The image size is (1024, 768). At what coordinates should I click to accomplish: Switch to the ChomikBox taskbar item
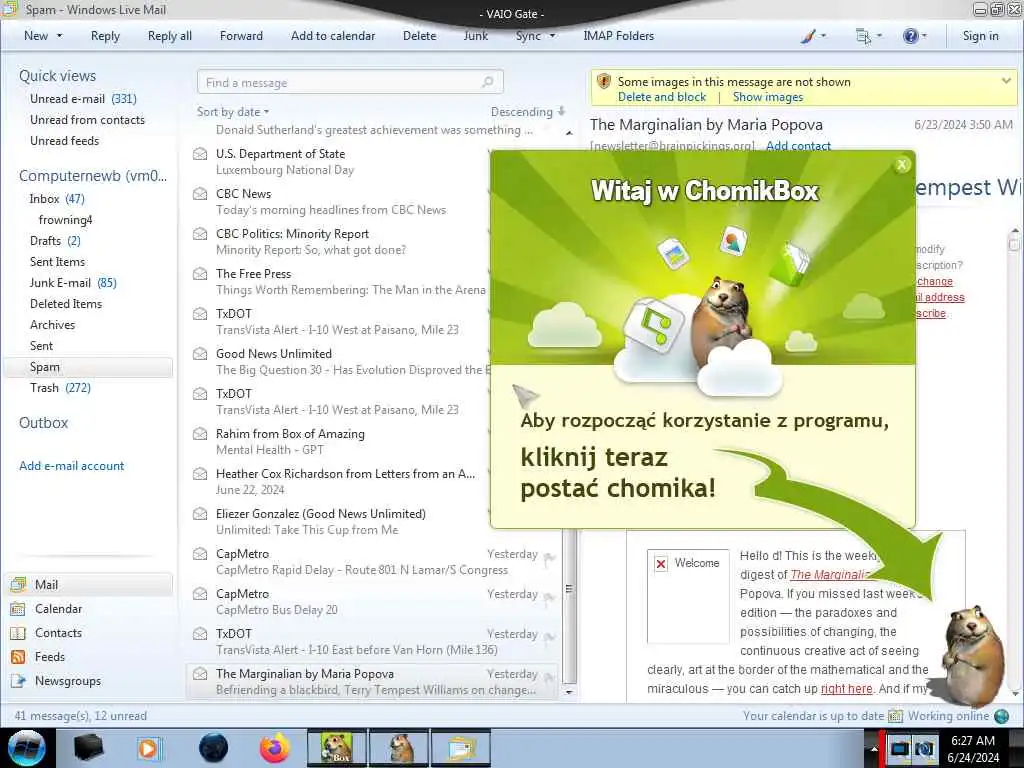click(x=337, y=748)
